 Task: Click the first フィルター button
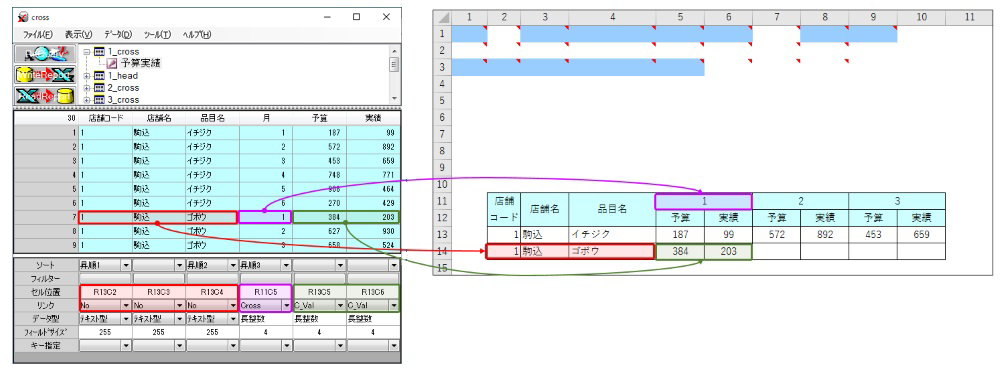pos(105,278)
